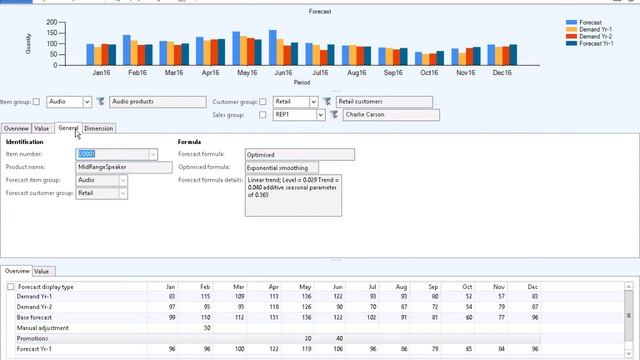The height and width of the screenshot is (360, 640).
Task: Click the Retail customers description field
Action: coord(384,102)
